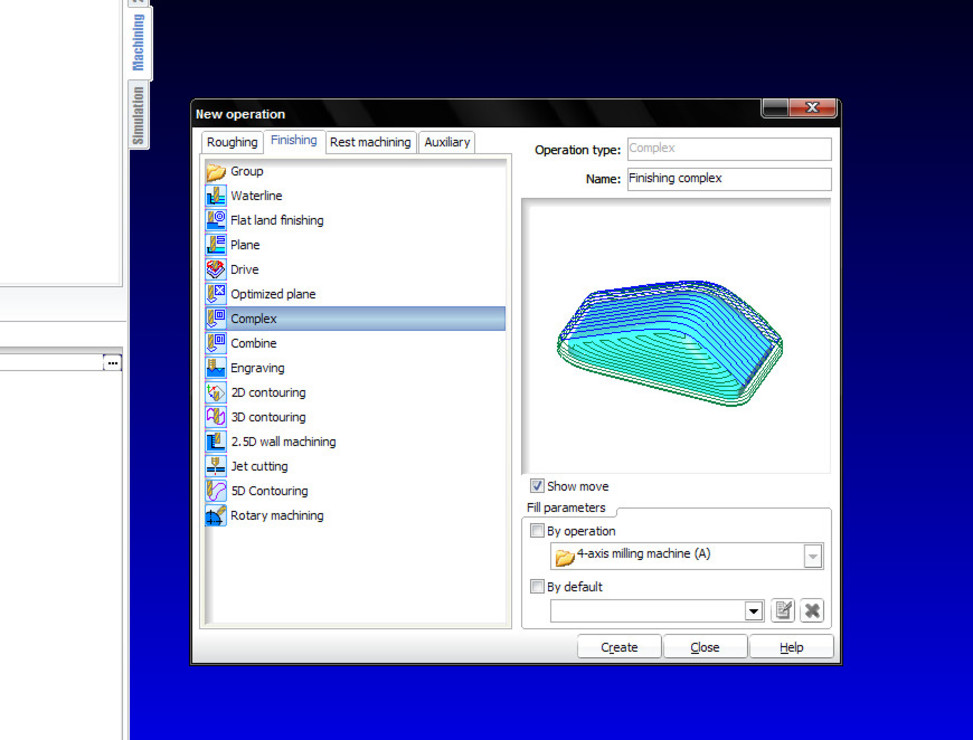Close the New operation dialog with X

(812, 107)
